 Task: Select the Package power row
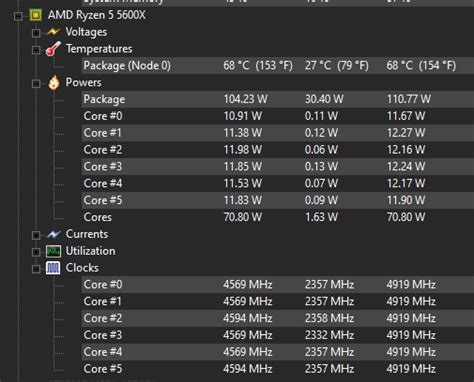278,99
